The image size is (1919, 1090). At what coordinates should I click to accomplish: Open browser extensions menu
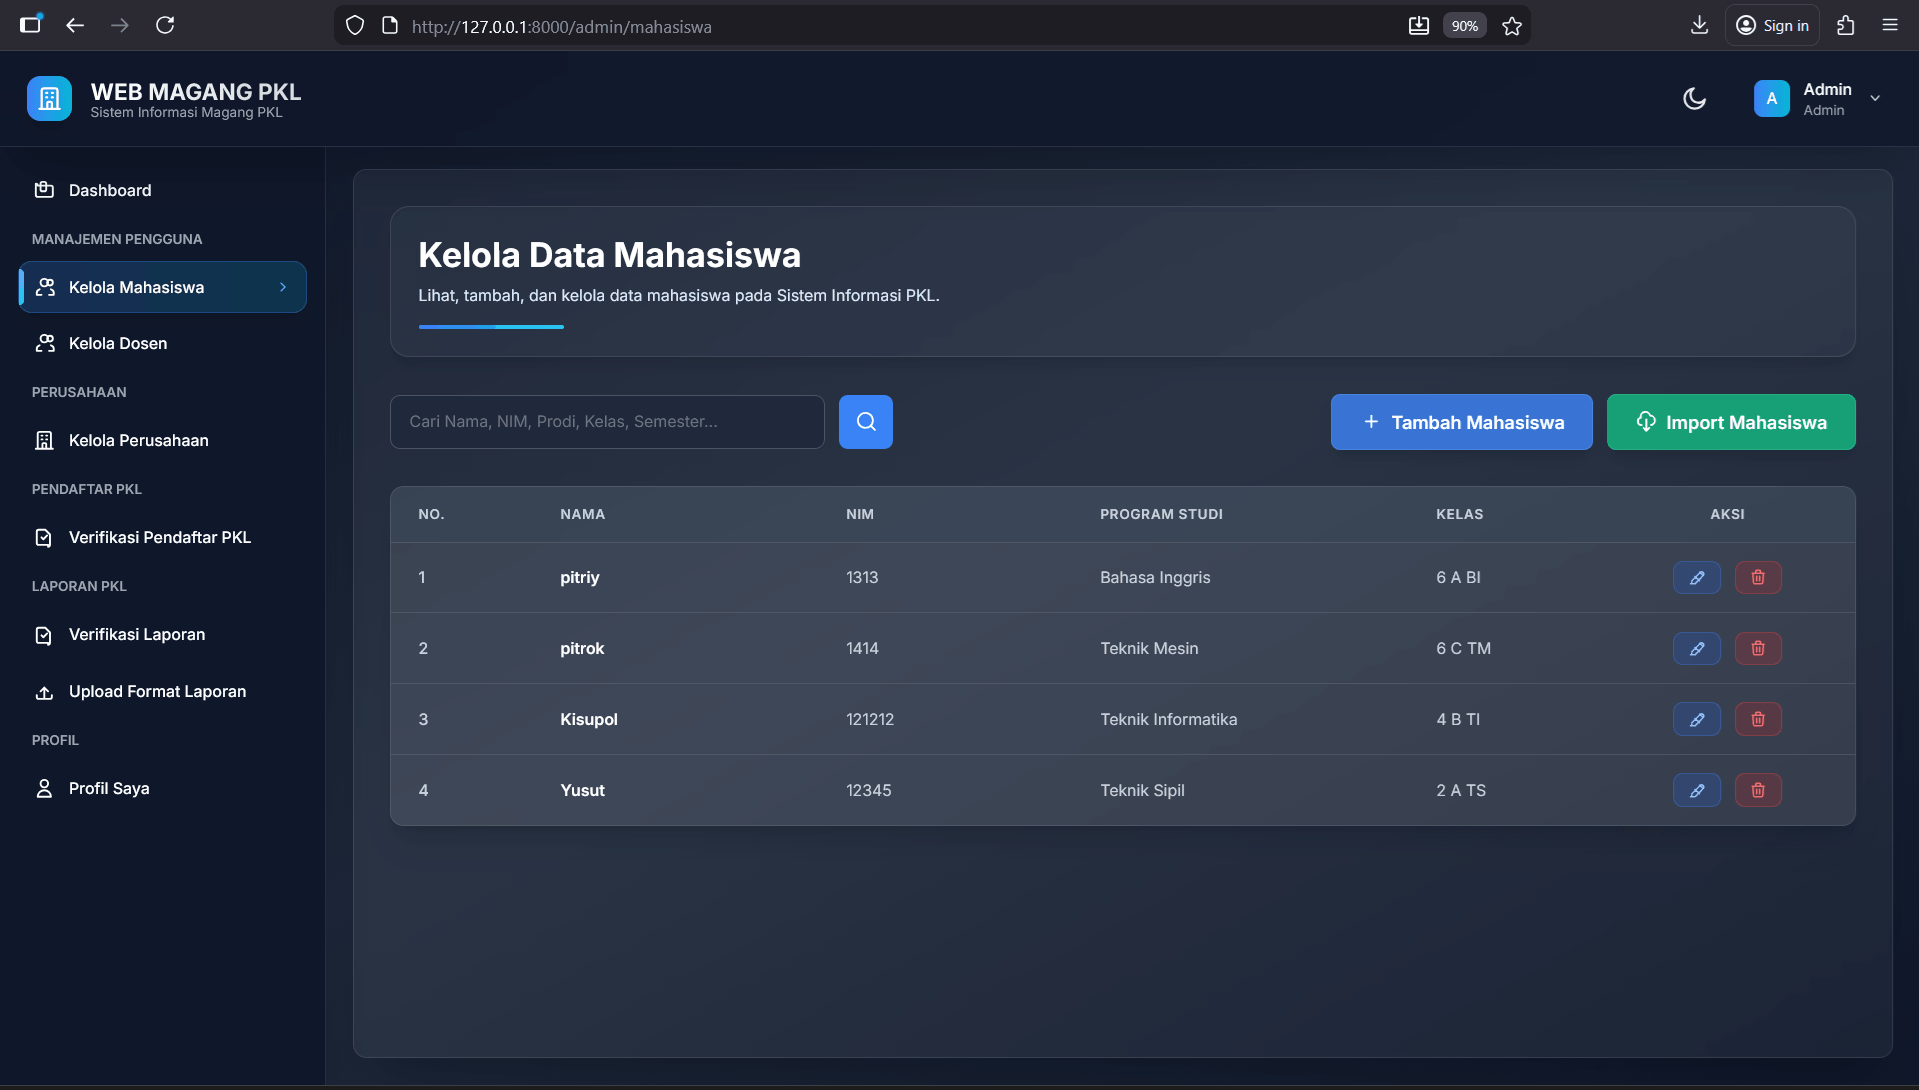1846,26
